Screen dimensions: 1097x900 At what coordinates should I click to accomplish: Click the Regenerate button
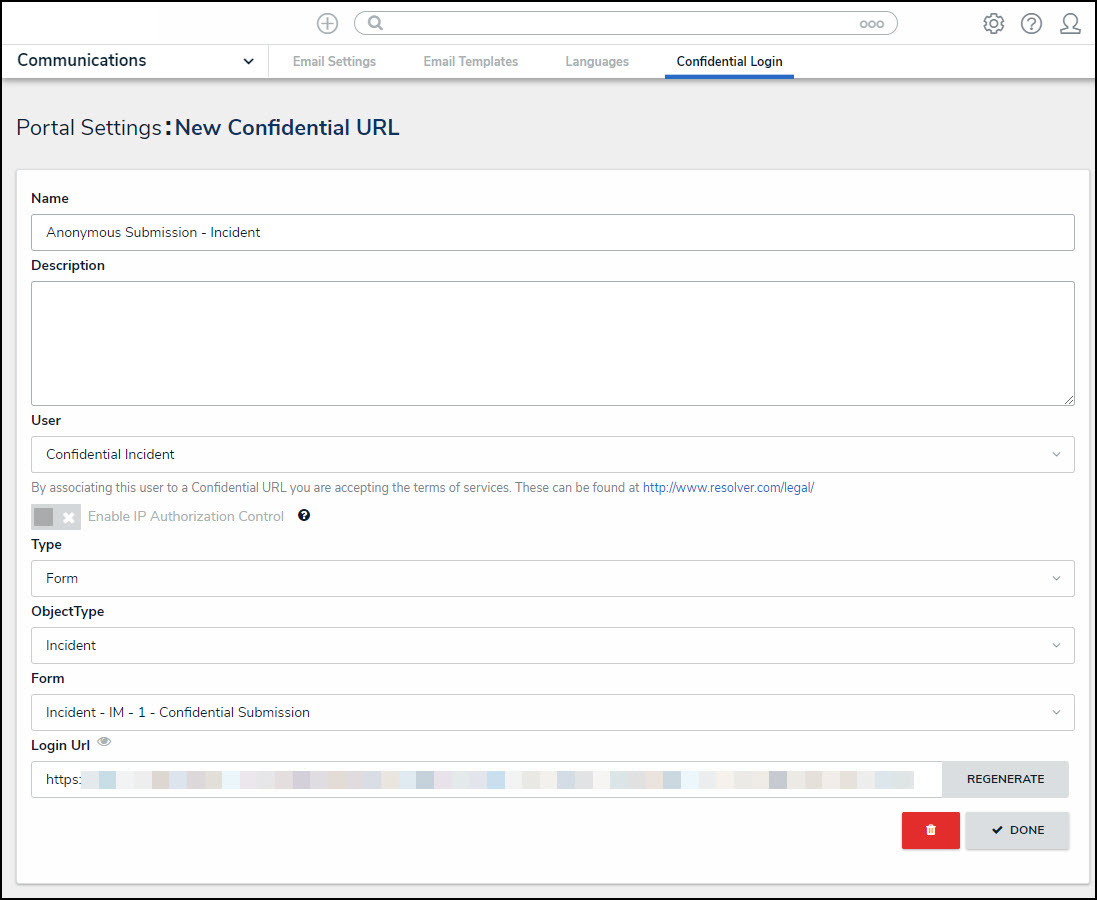click(1005, 779)
